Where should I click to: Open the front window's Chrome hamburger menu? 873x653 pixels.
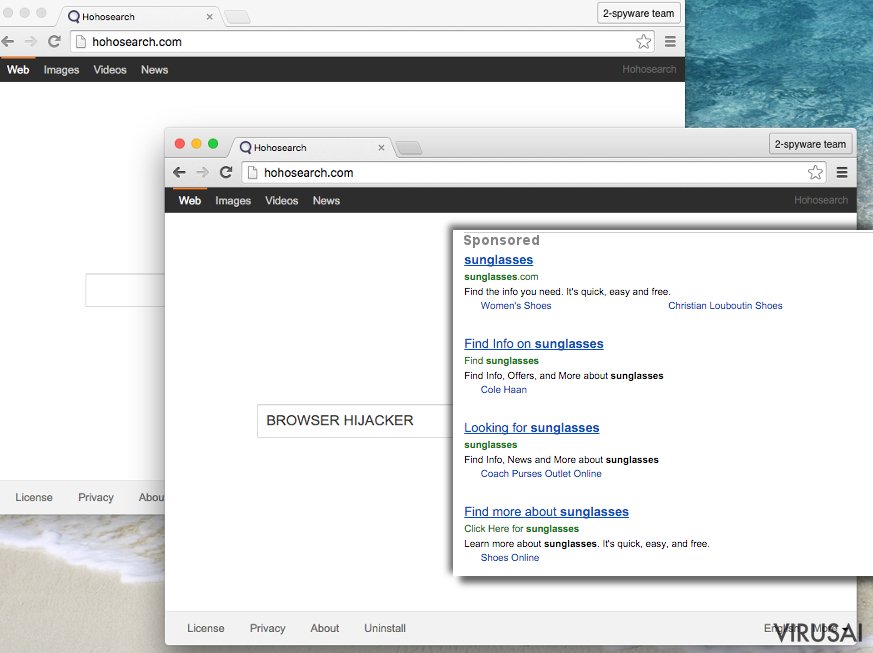pyautogui.click(x=842, y=173)
